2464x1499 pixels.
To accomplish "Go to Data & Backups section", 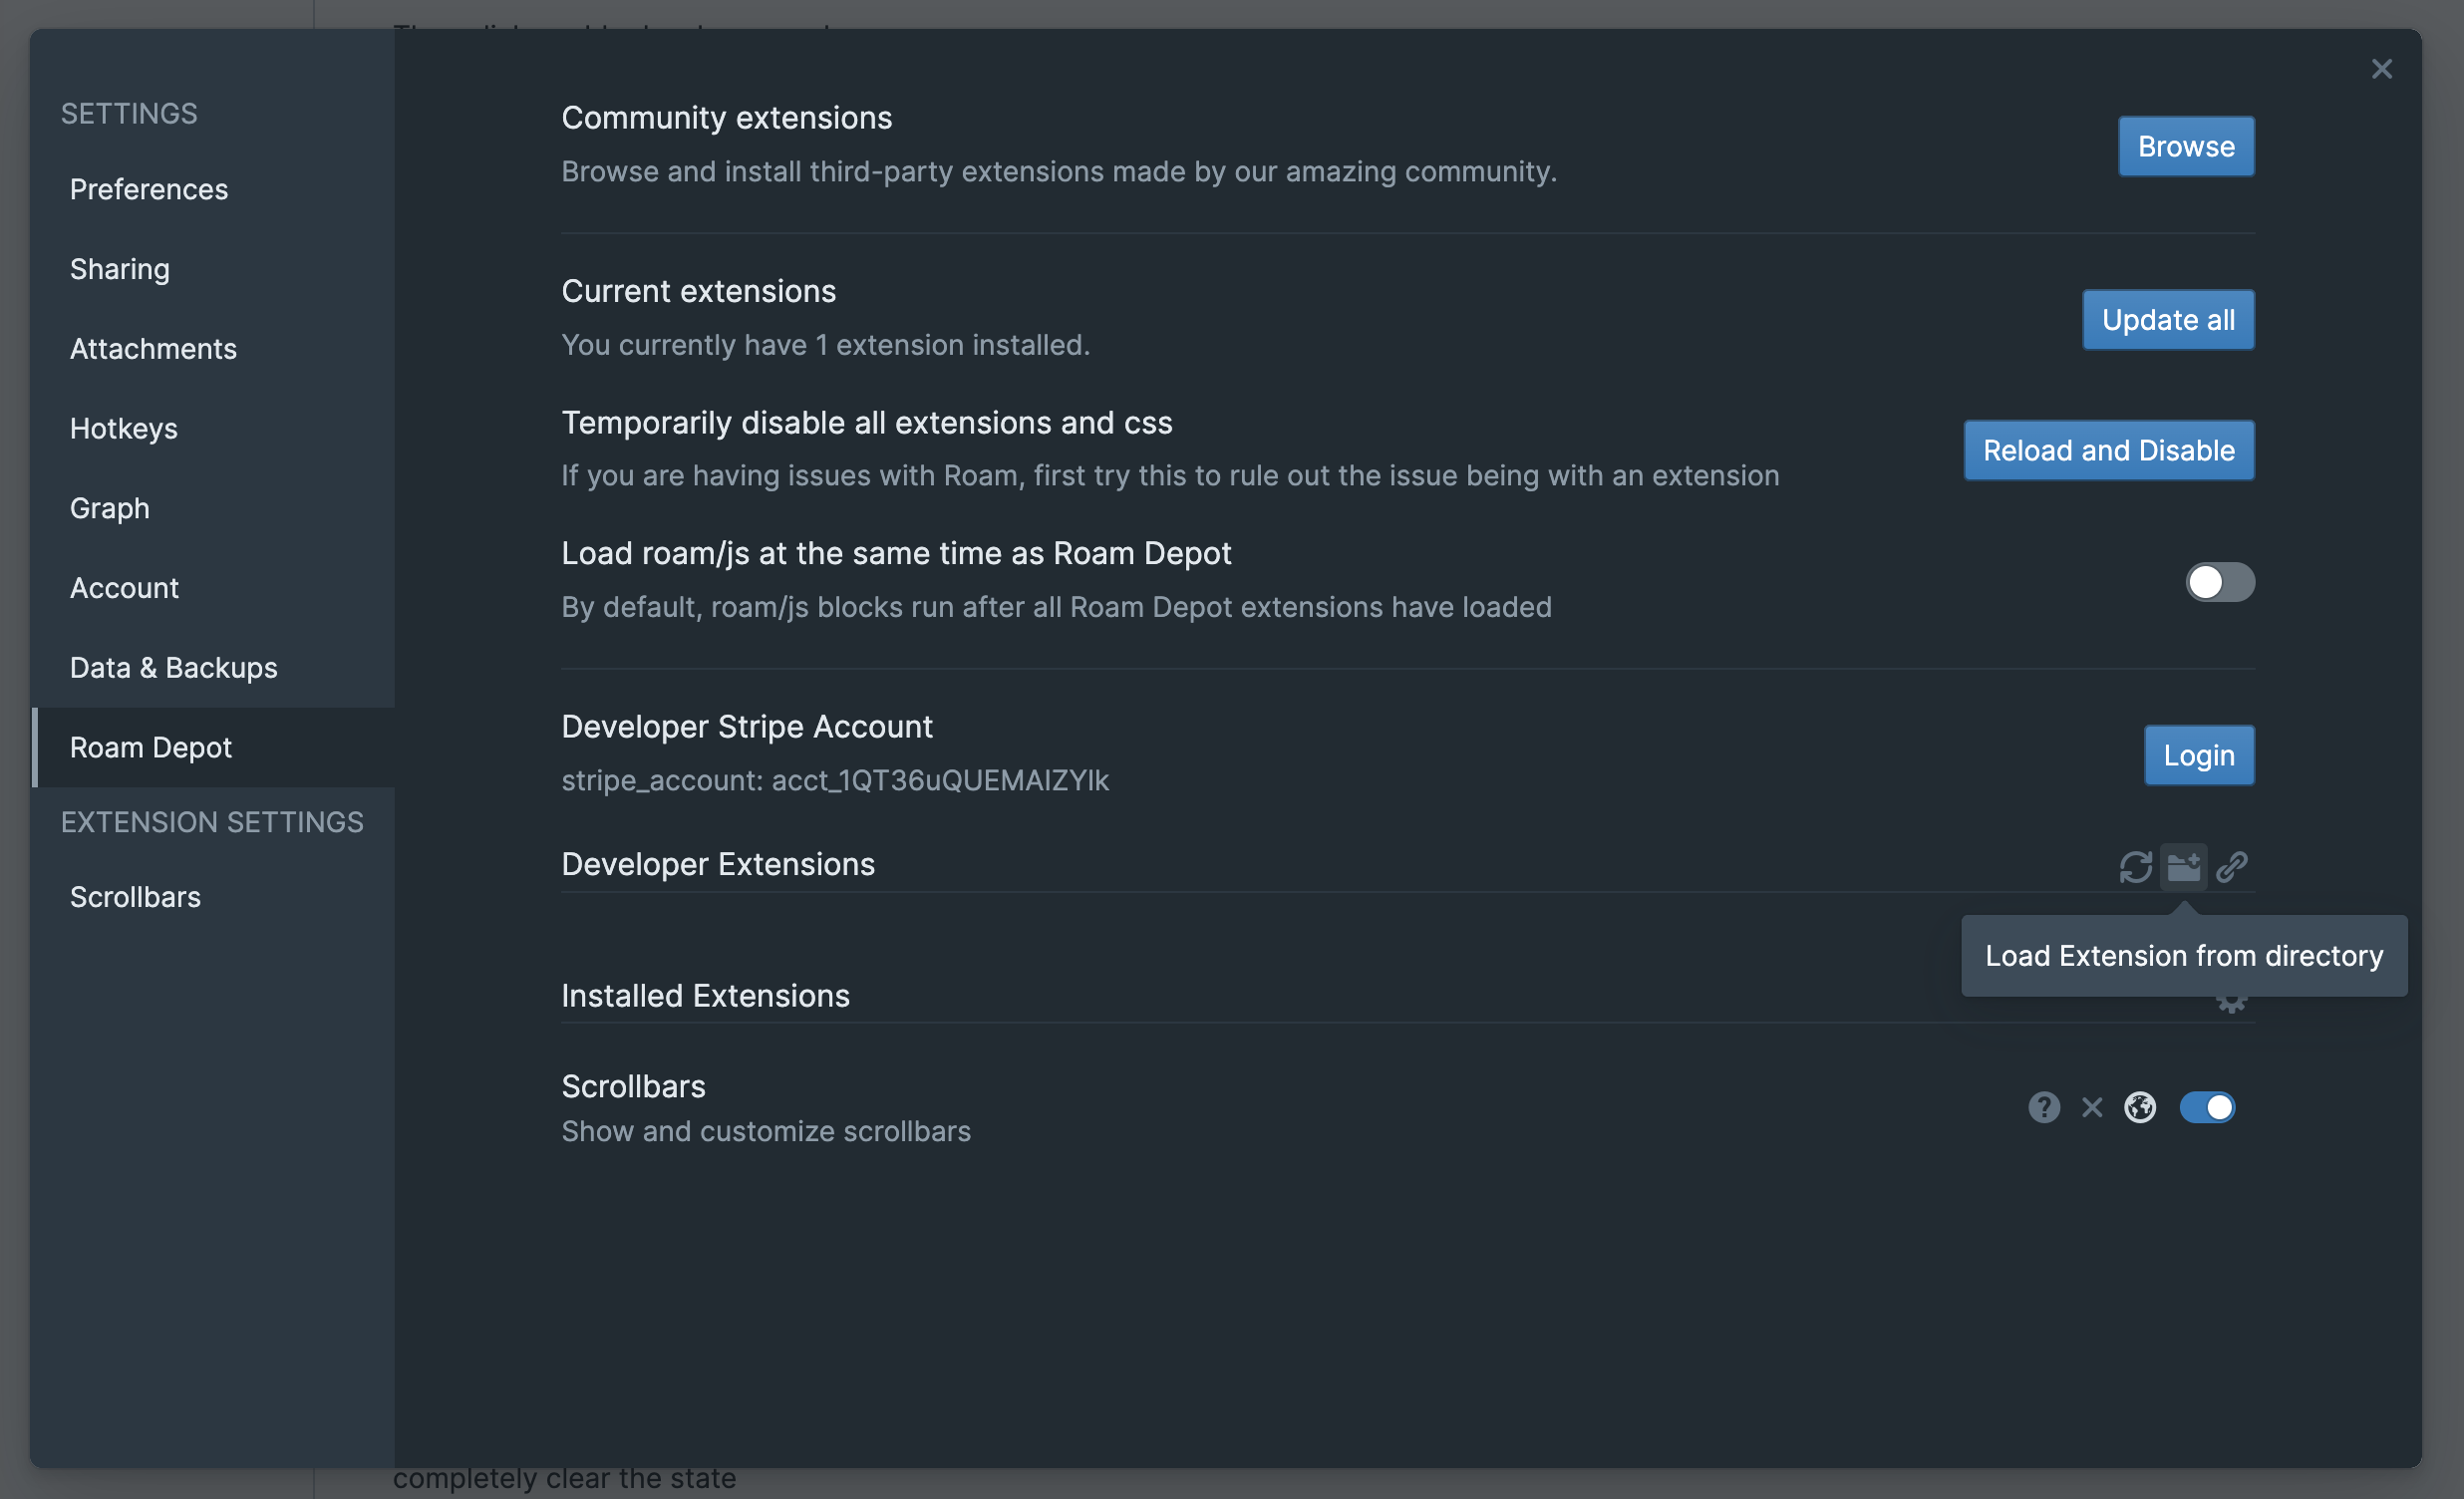I will [x=174, y=667].
